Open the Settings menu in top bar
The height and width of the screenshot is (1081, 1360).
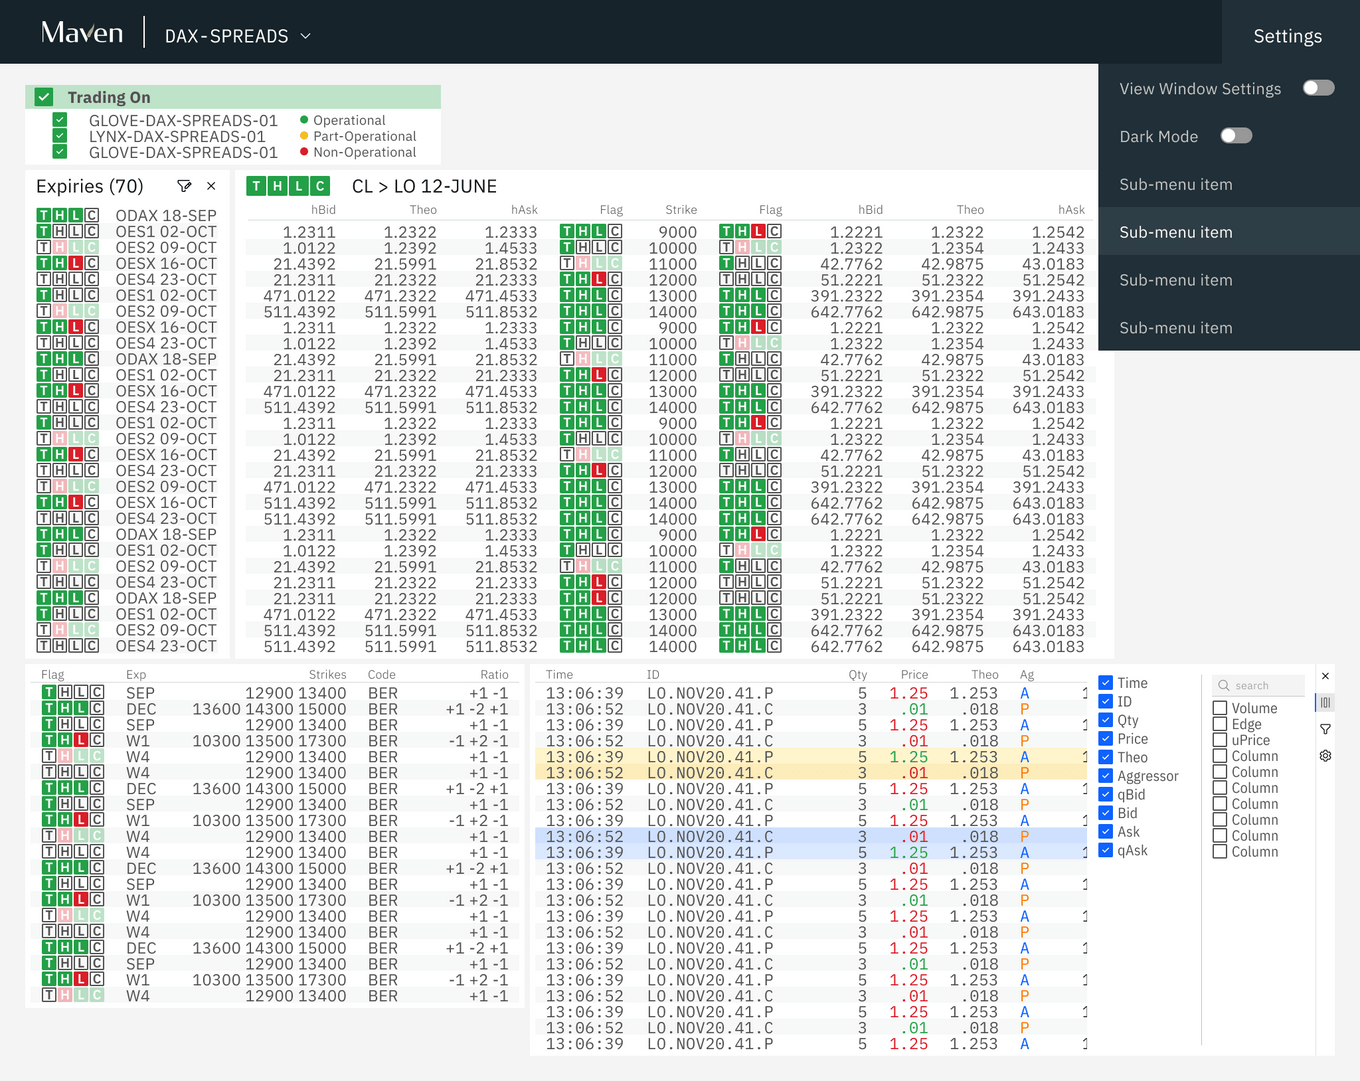tap(1287, 36)
